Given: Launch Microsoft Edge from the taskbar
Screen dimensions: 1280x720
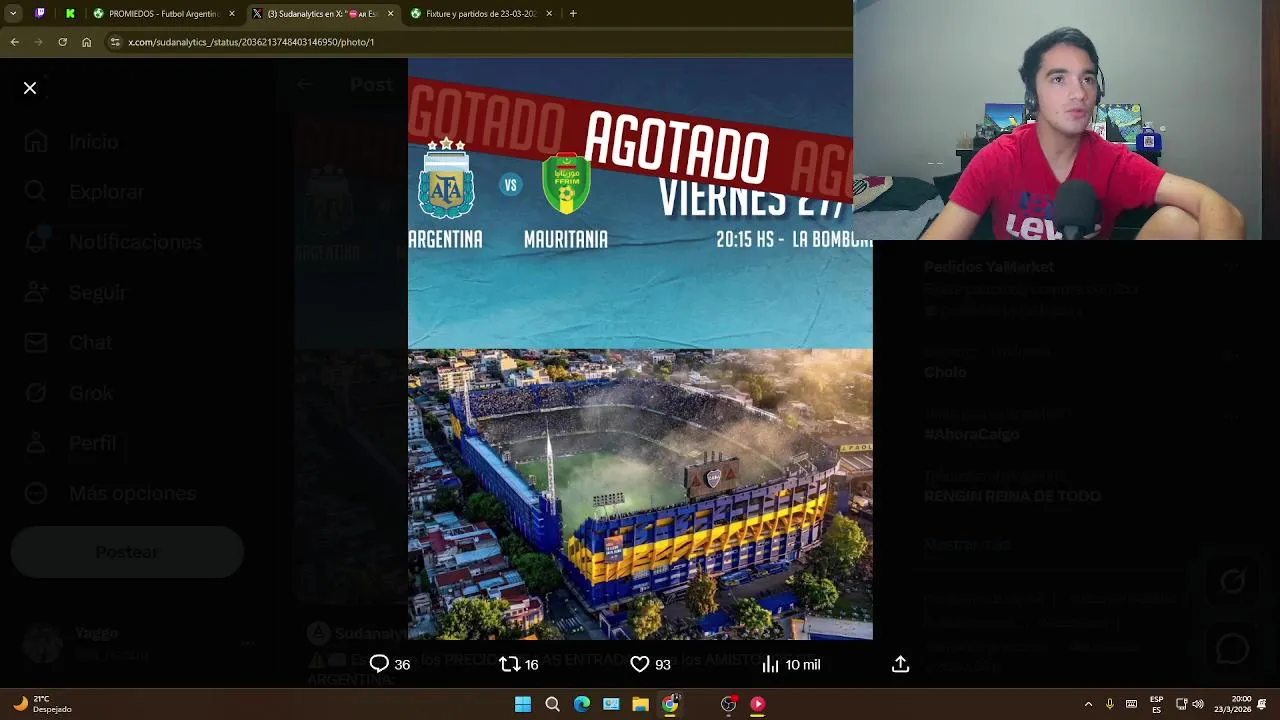Looking at the screenshot, I should pos(582,704).
